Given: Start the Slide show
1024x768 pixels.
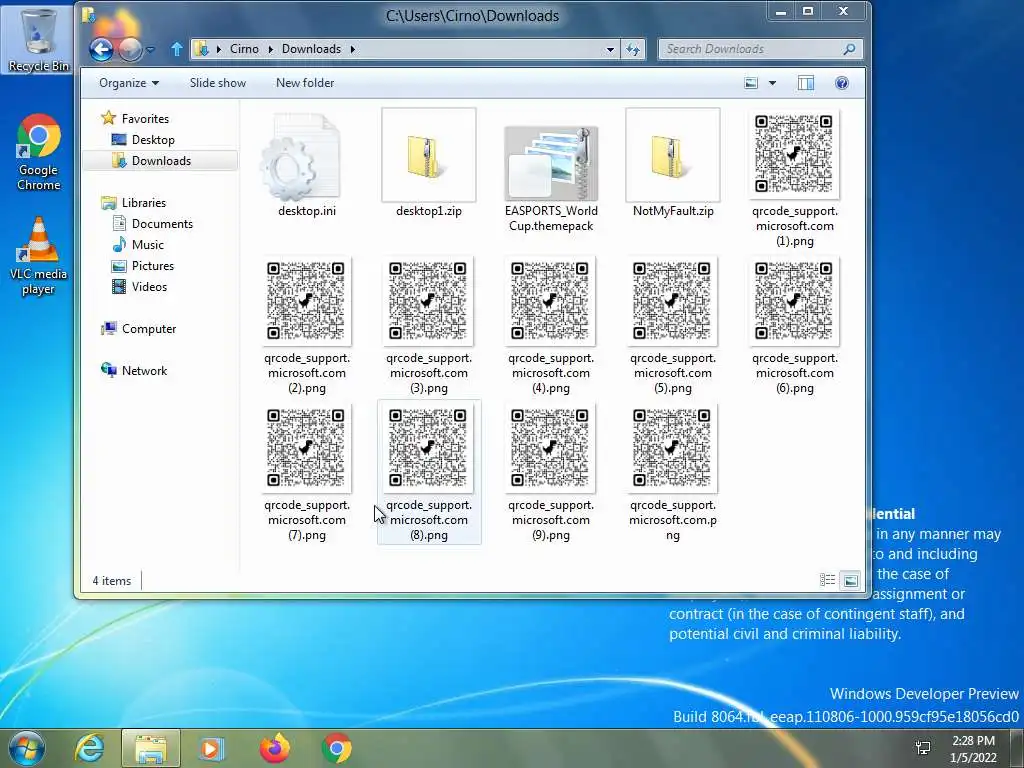Looking at the screenshot, I should [x=218, y=83].
